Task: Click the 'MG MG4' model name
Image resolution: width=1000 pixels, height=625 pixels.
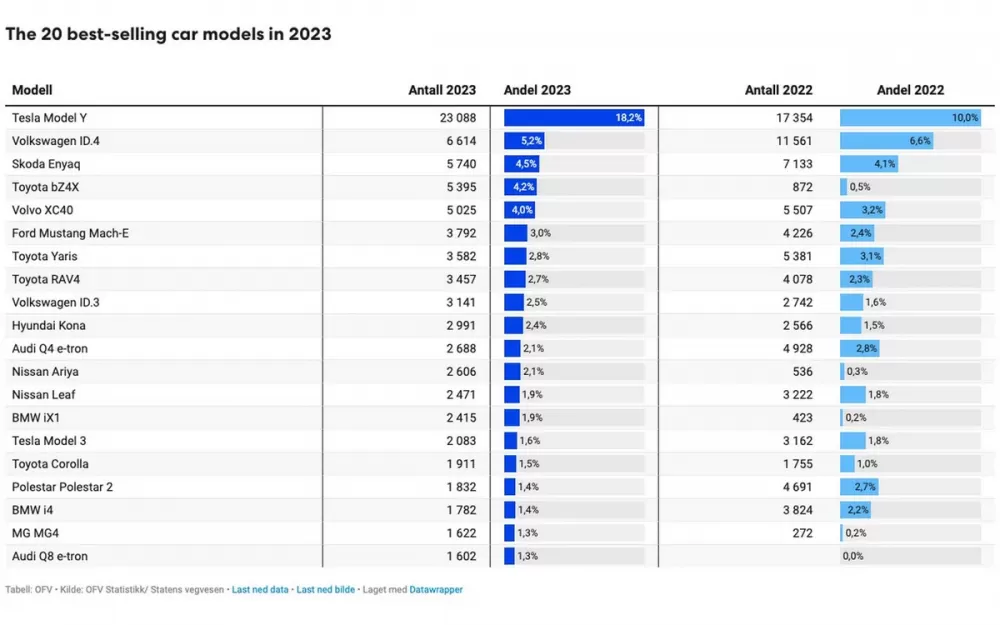Action: coord(35,533)
